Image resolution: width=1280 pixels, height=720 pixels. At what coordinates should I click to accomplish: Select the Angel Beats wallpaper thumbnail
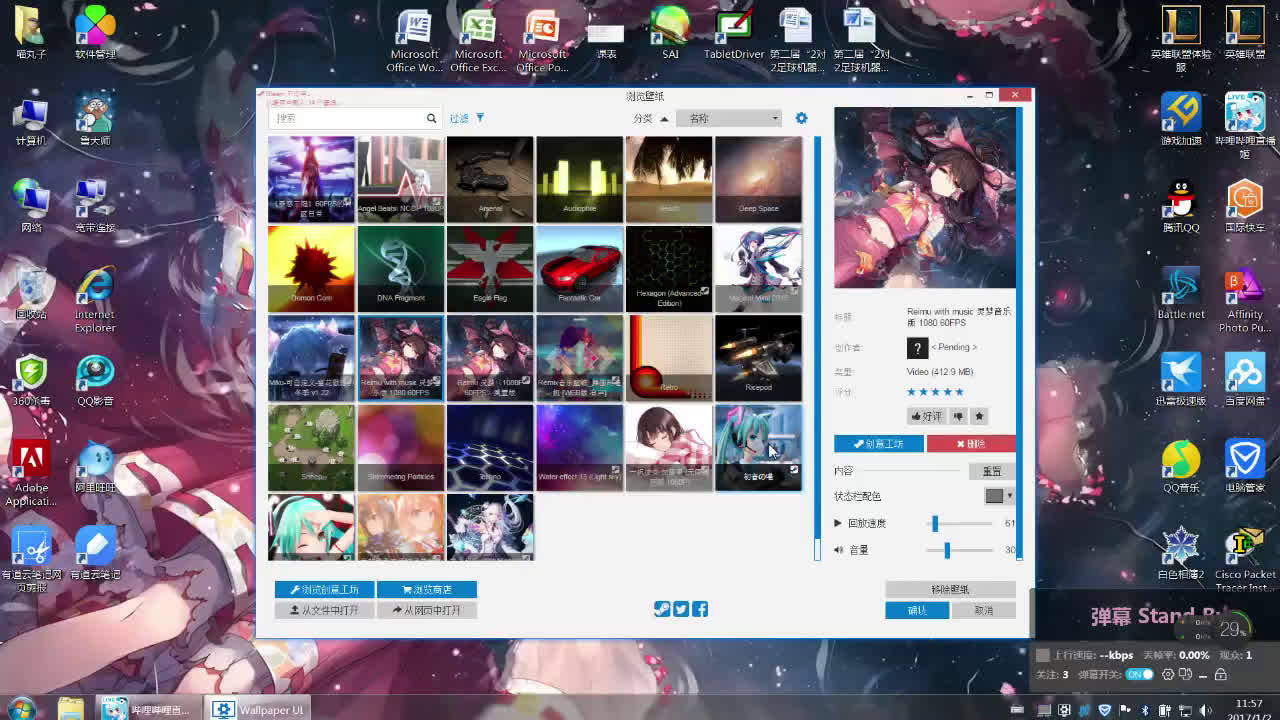[x=400, y=179]
